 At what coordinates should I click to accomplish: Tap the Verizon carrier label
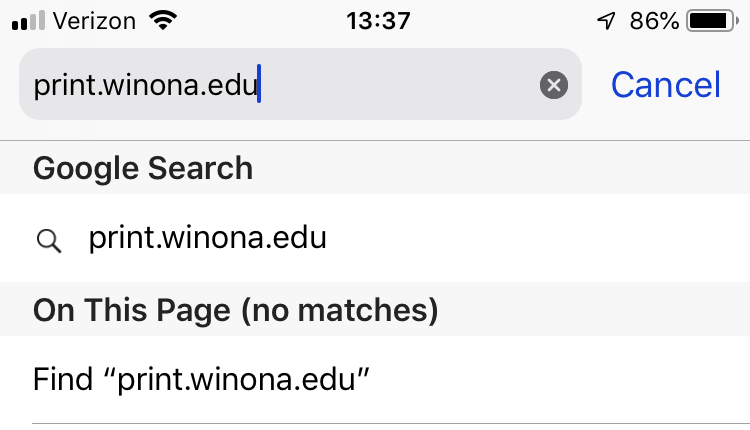pyautogui.click(x=93, y=20)
